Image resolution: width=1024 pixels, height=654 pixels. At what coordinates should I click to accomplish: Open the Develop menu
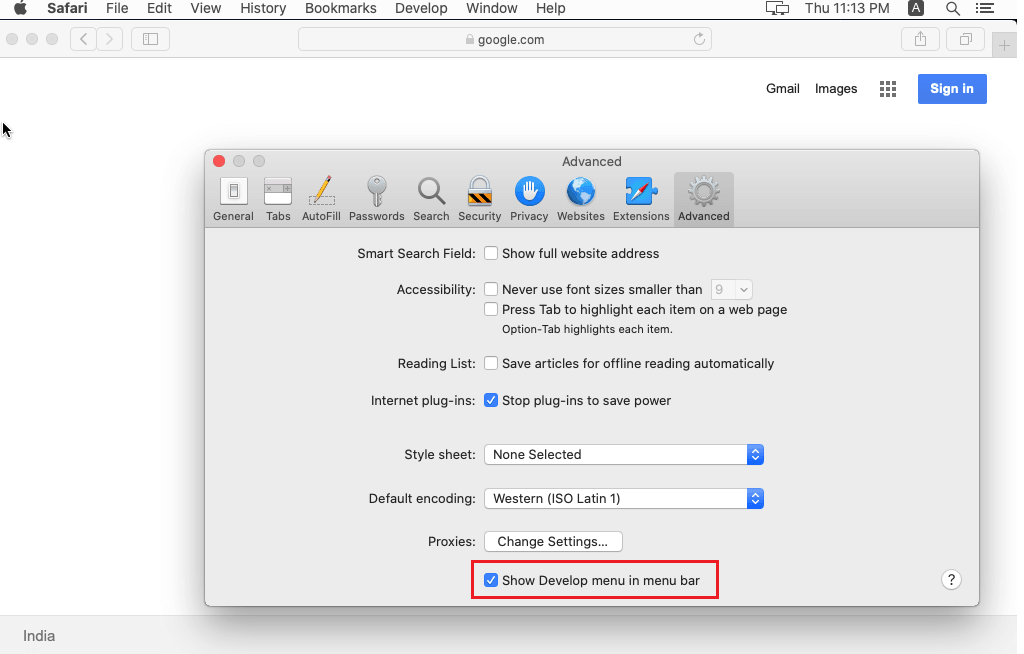[421, 8]
